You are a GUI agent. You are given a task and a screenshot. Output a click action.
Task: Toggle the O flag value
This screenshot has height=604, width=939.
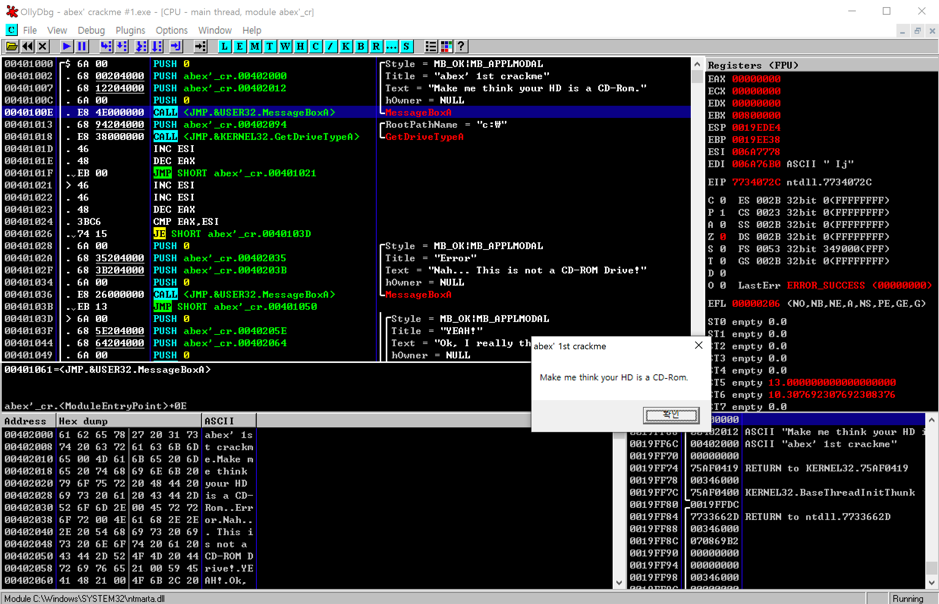click(x=723, y=286)
